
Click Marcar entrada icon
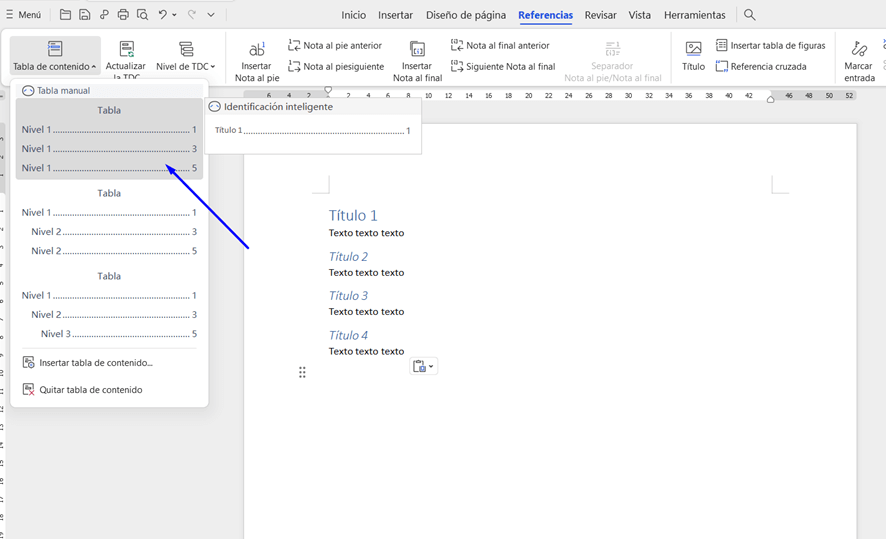point(859,49)
